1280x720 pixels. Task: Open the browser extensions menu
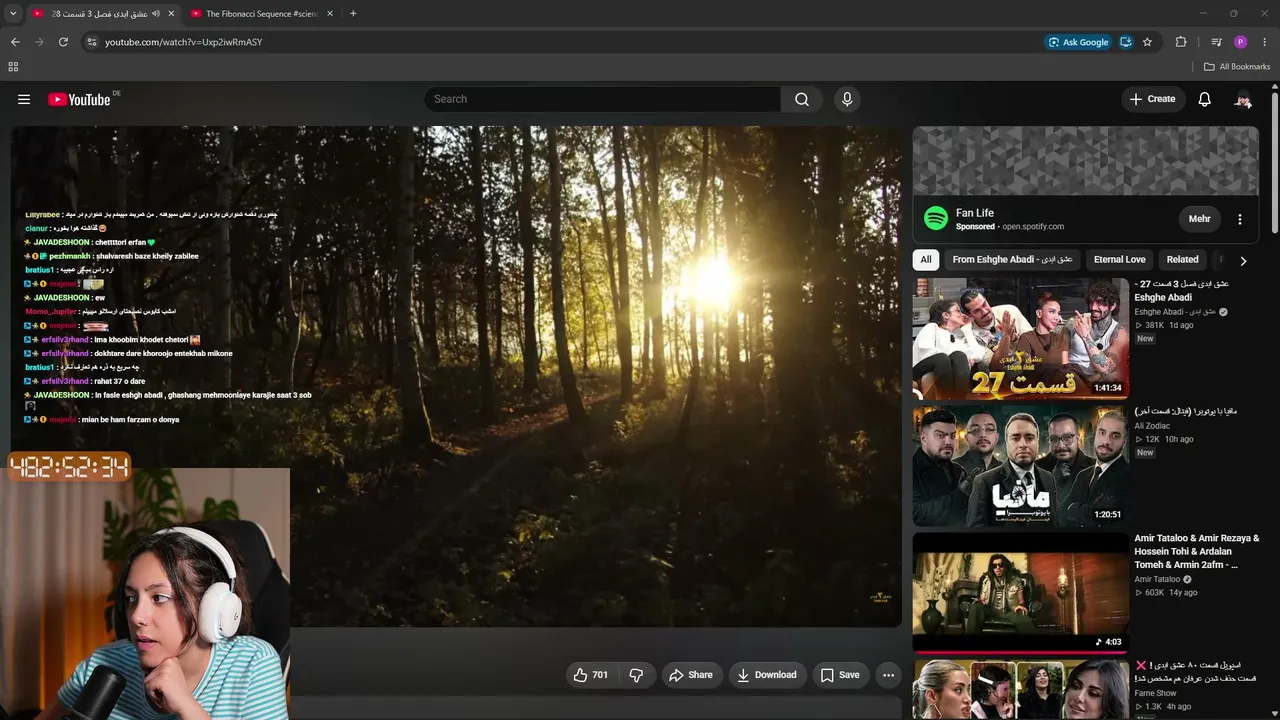pyautogui.click(x=1181, y=42)
